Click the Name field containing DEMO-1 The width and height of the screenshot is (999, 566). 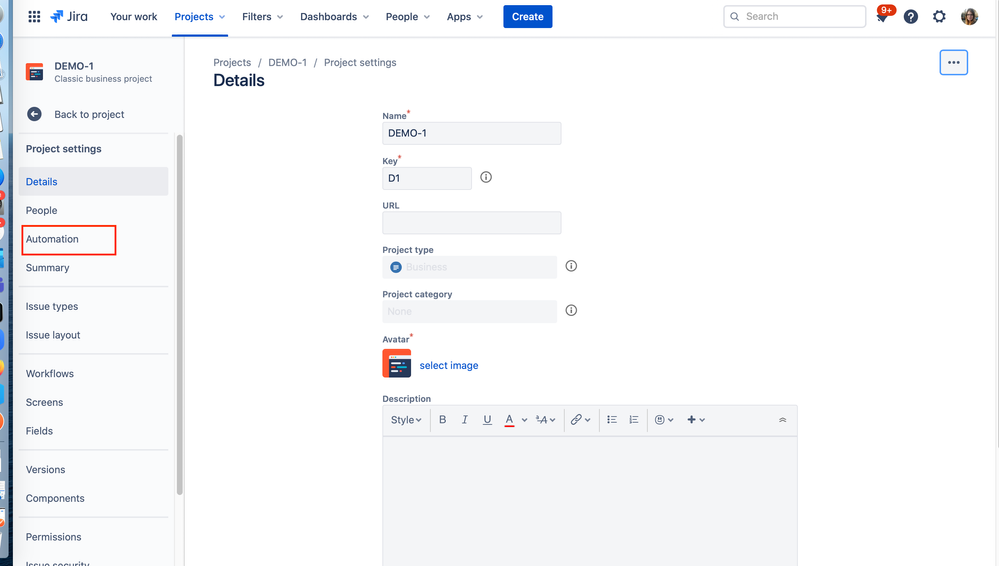pyautogui.click(x=471, y=133)
